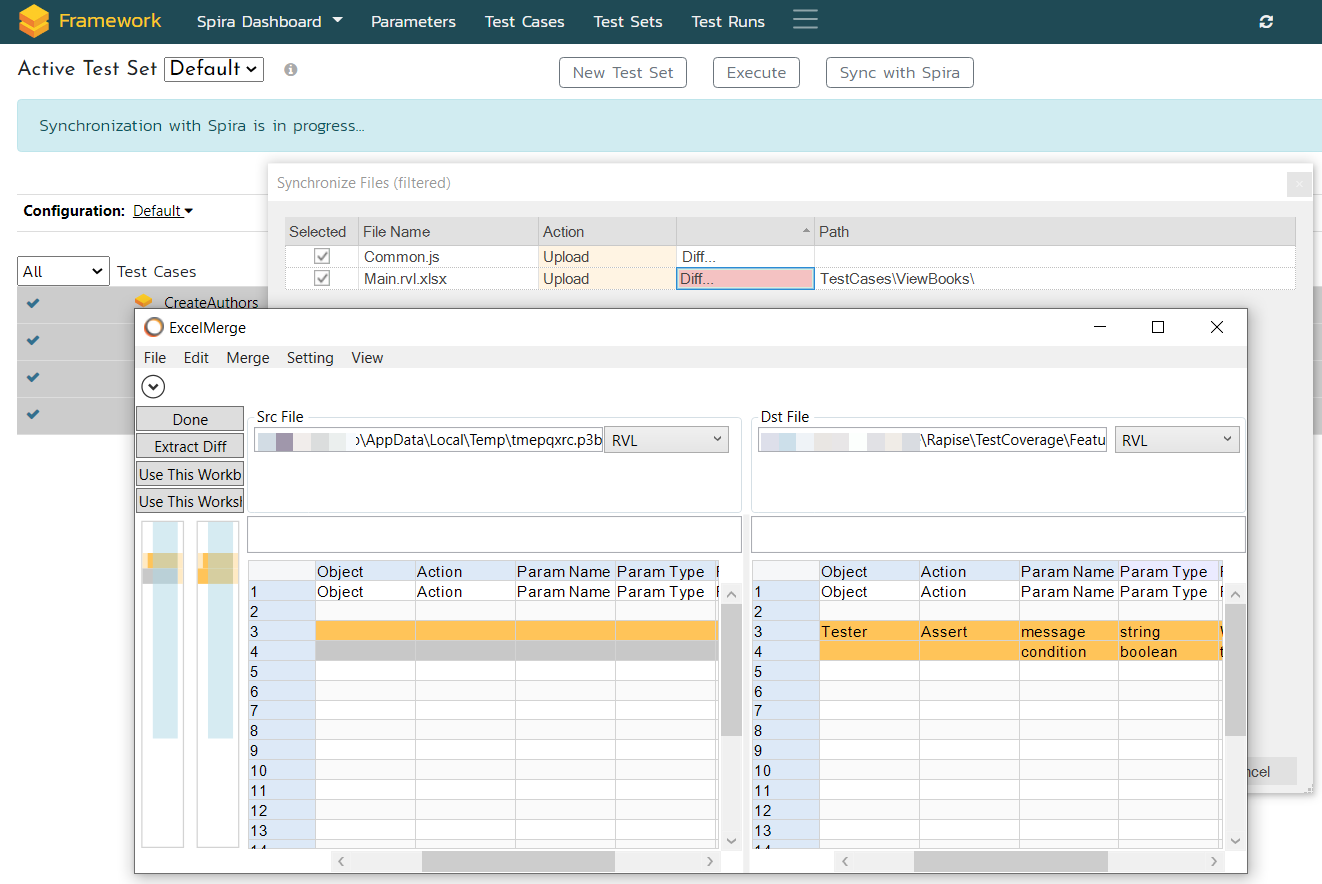Click the Extract Diff button
1322x884 pixels.
pos(190,447)
